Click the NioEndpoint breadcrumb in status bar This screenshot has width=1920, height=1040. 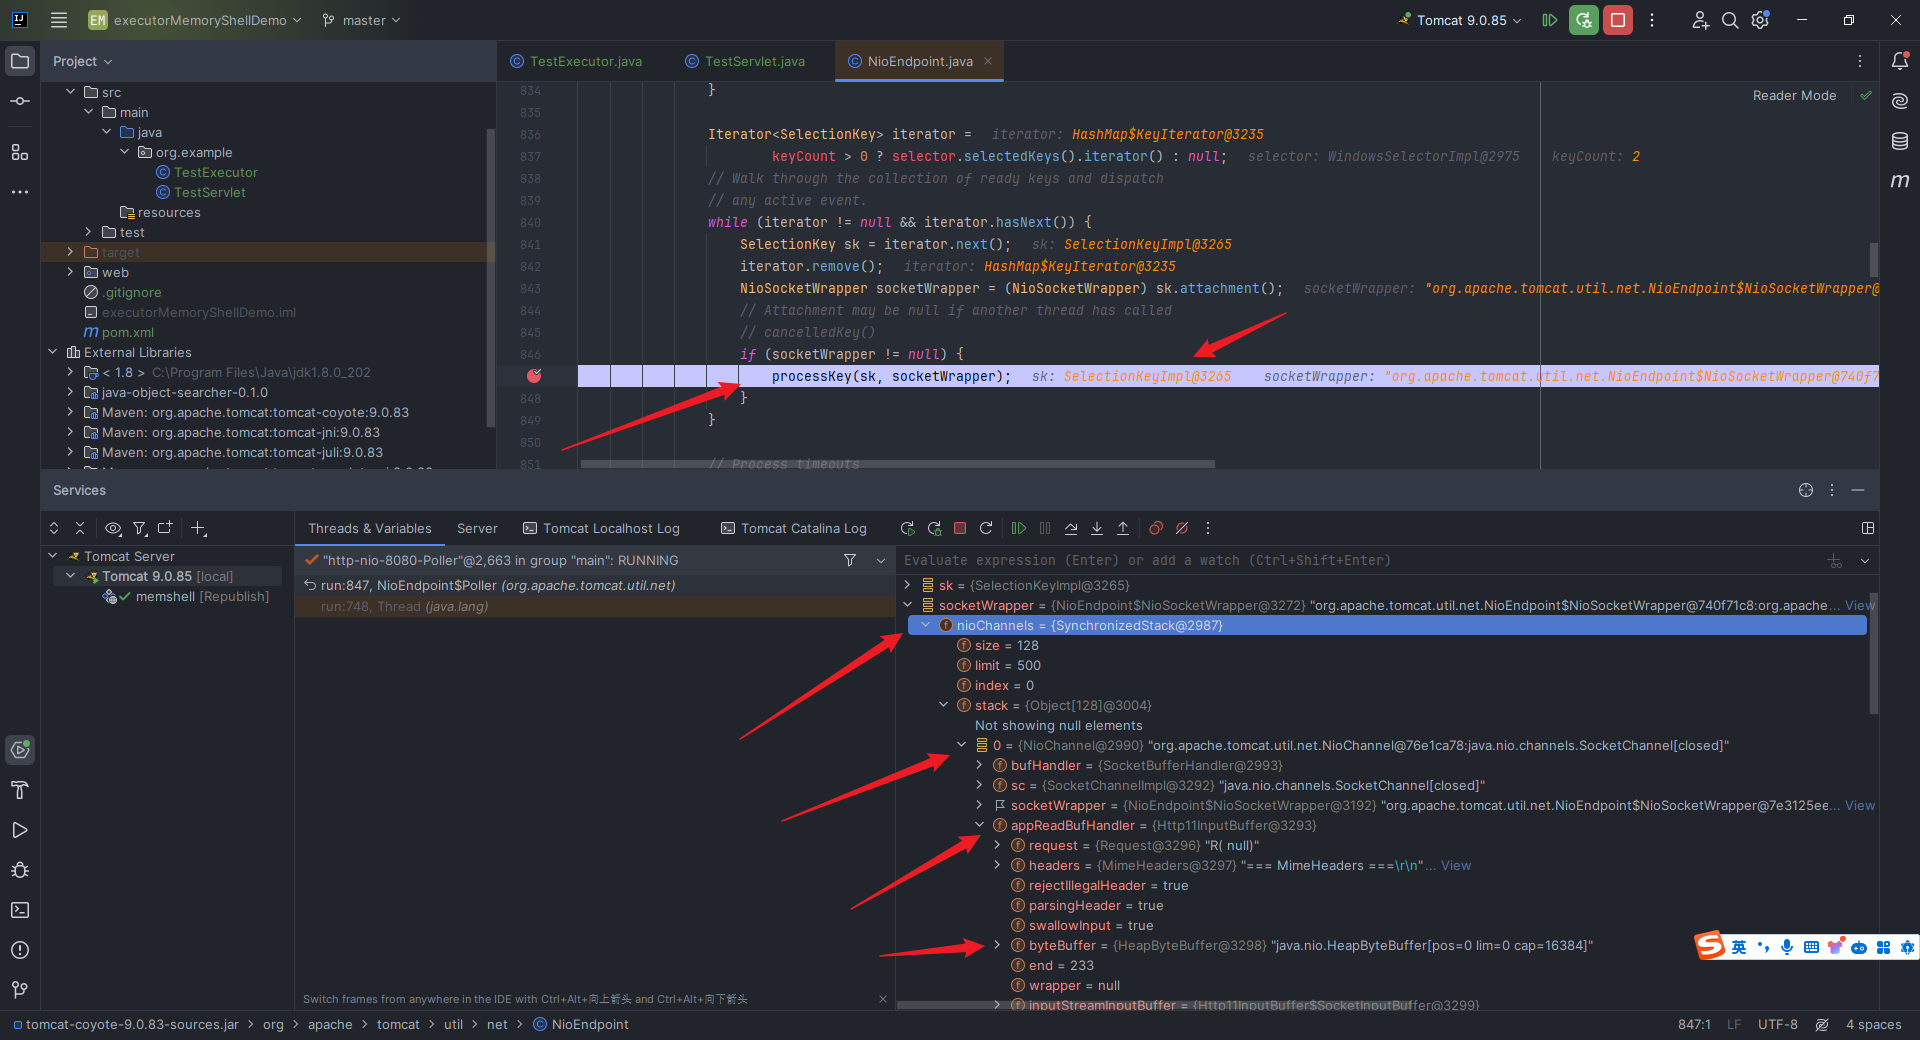[x=581, y=1024]
